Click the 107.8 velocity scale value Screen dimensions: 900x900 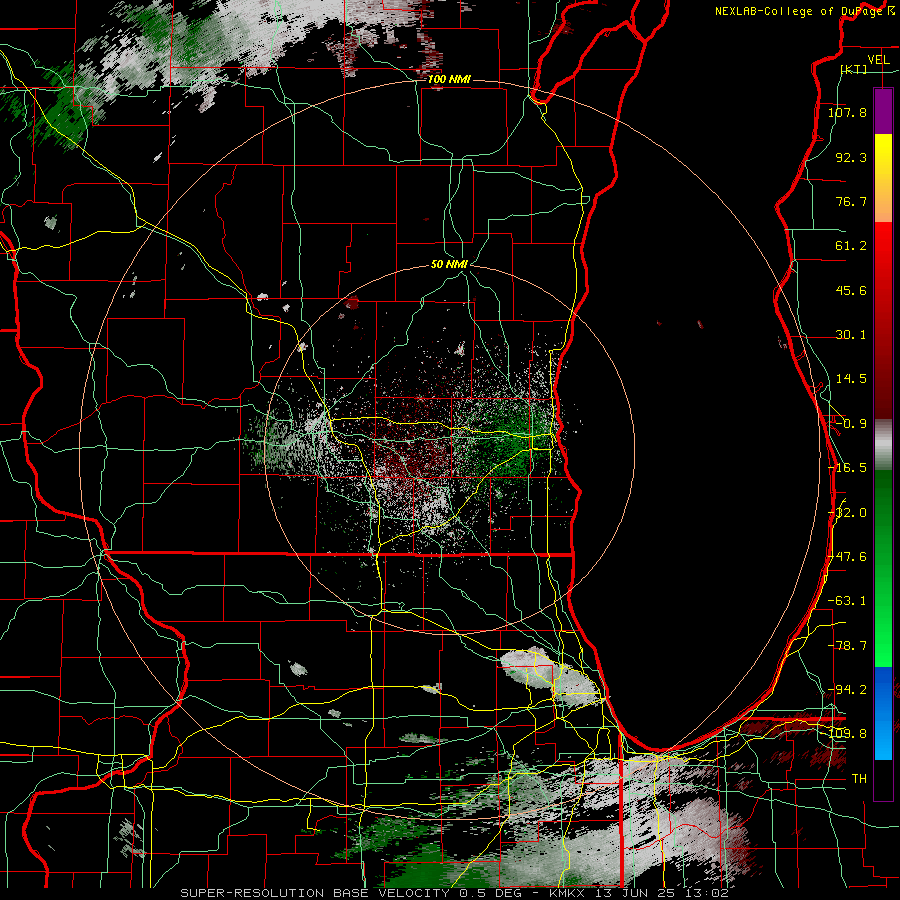click(x=847, y=112)
